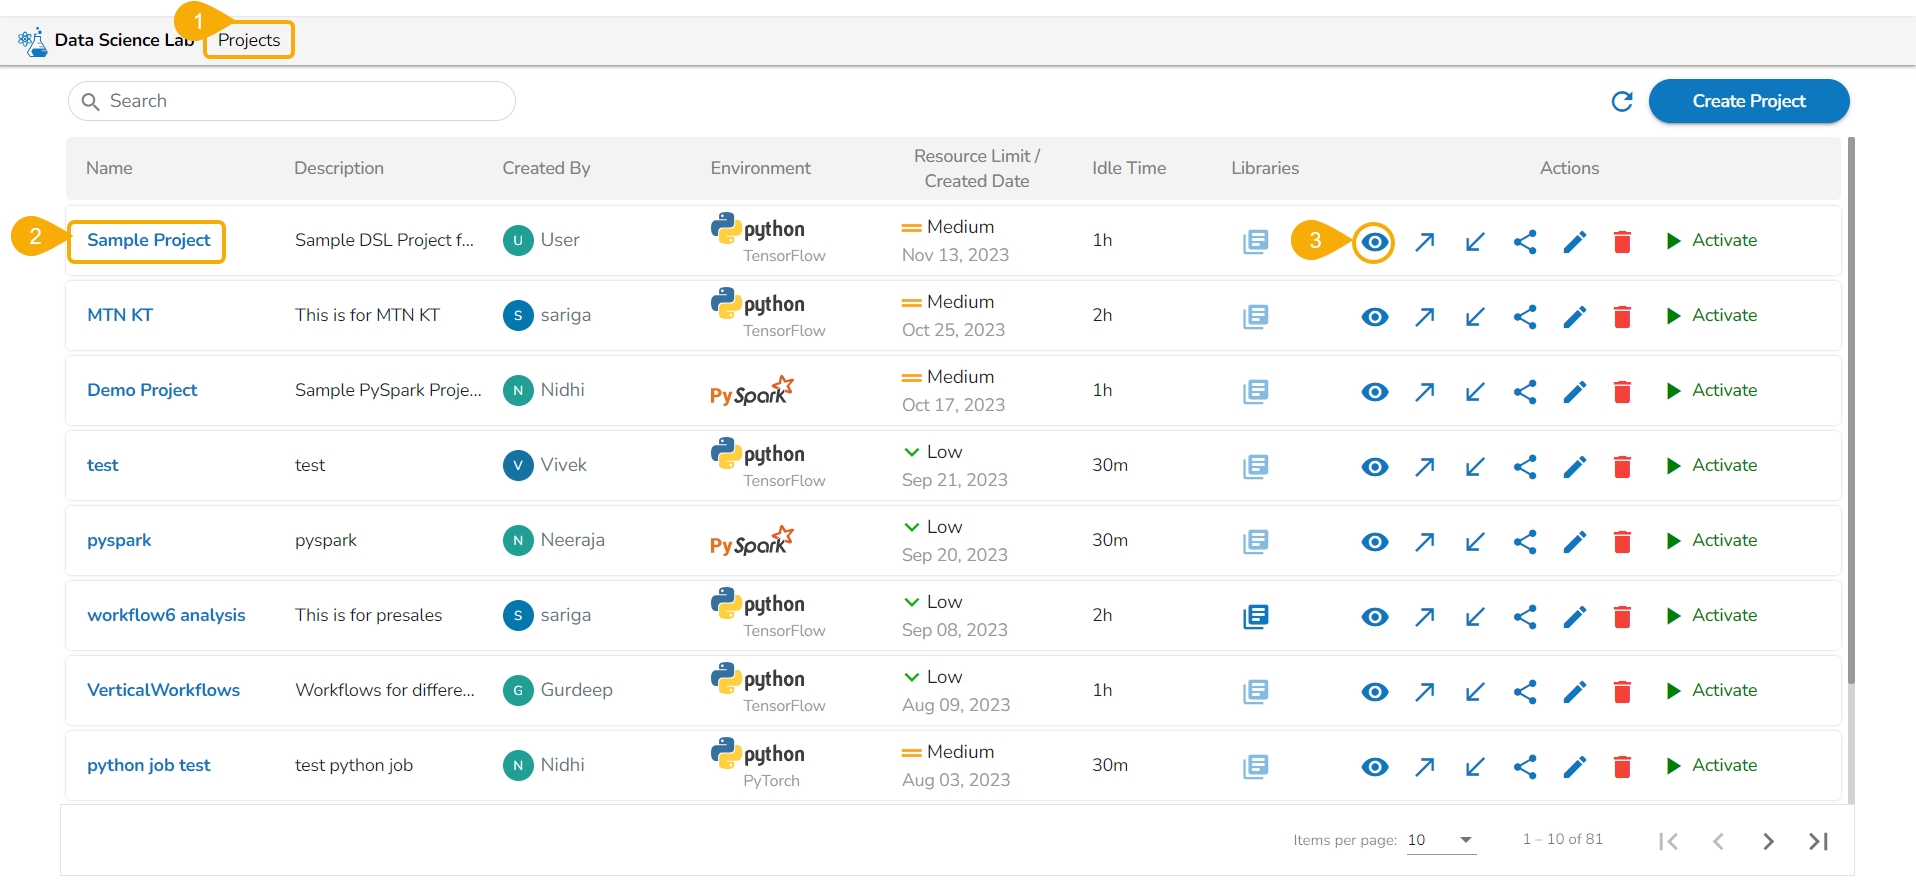Jump to the last page of projects
Viewport: 1916px width, 890px height.
click(1818, 841)
